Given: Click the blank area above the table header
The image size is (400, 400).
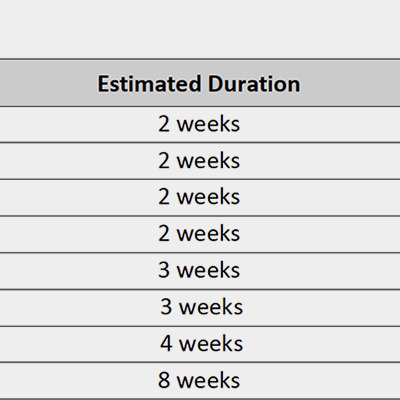Looking at the screenshot, I should coord(200,29).
